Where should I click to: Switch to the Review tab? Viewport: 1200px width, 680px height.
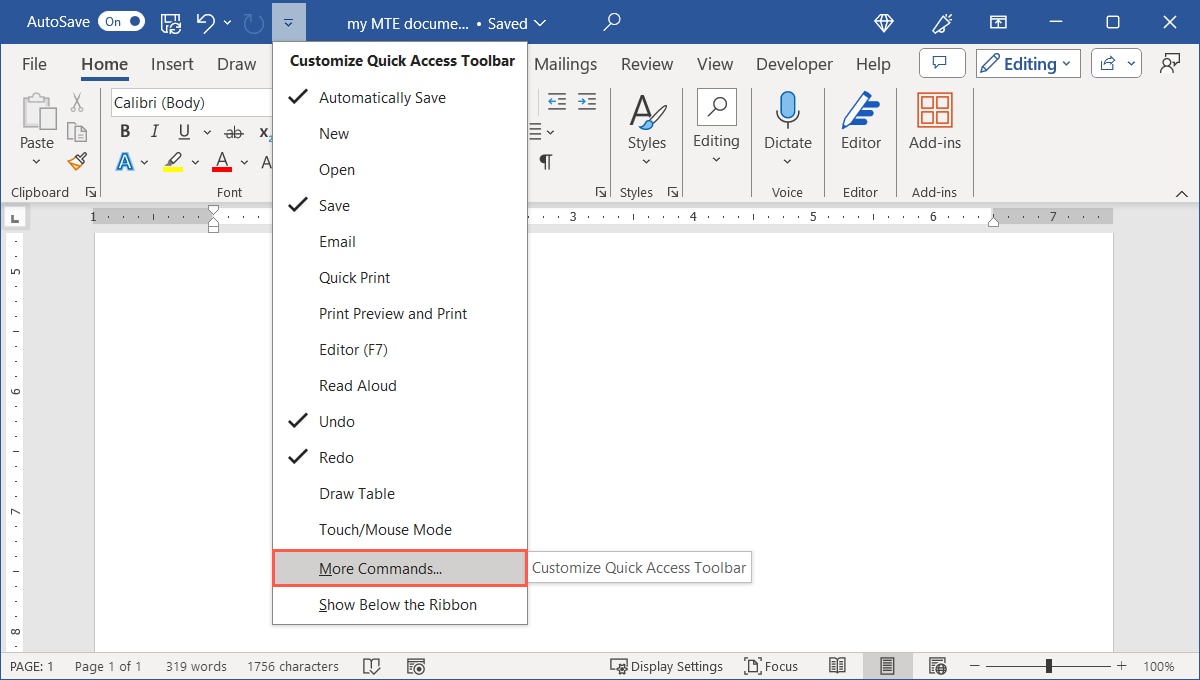point(646,63)
